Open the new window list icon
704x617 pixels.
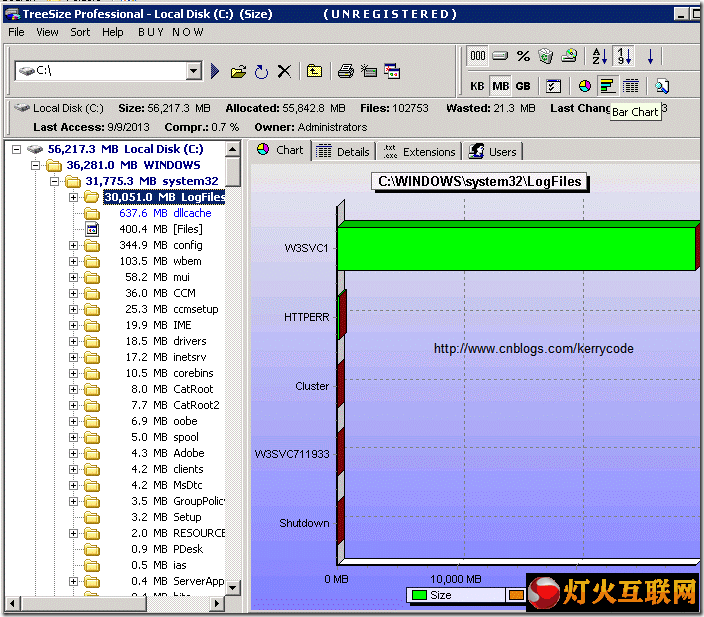(x=369, y=71)
